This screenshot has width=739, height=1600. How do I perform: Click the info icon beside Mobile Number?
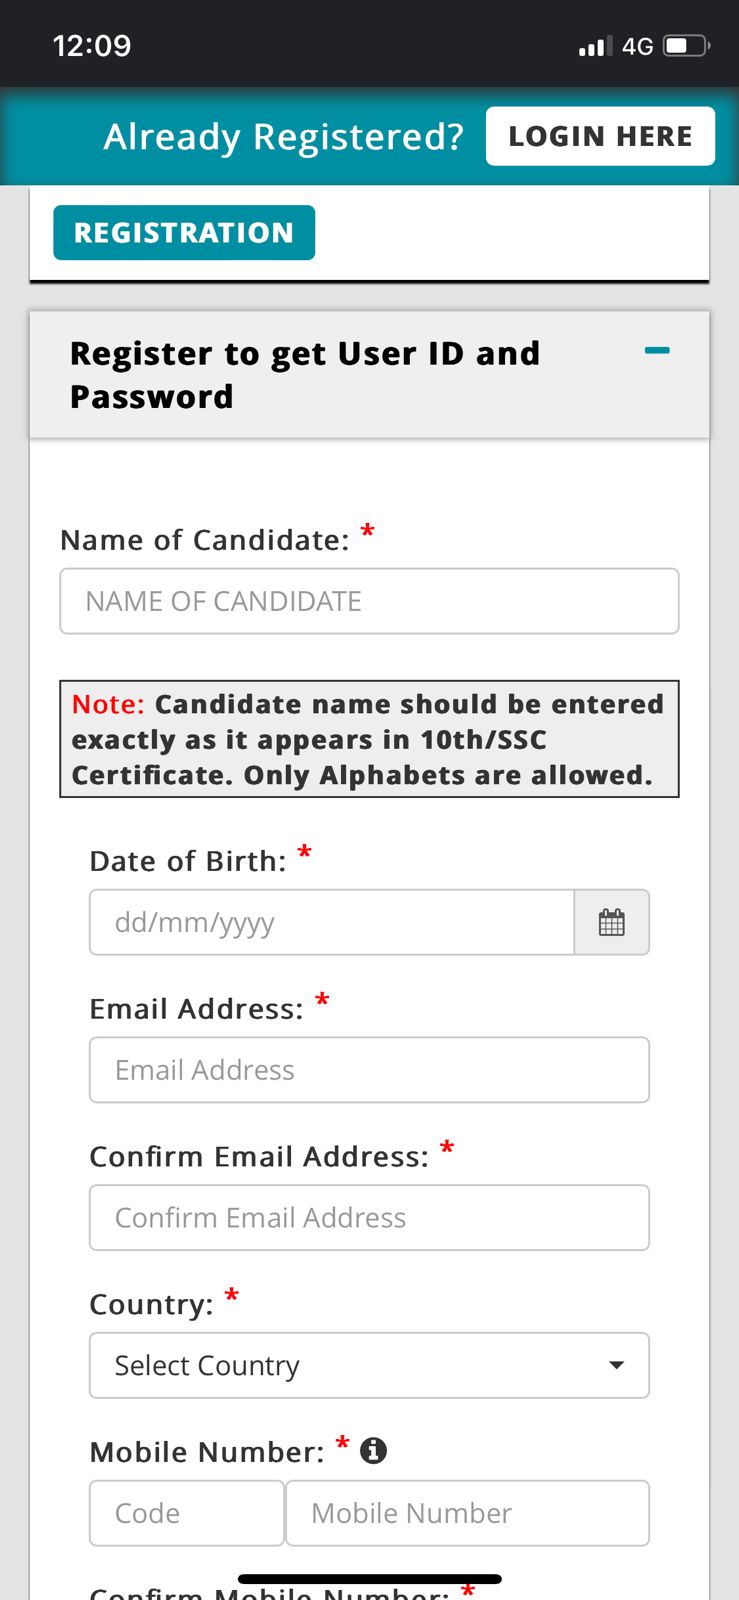[x=373, y=1450]
